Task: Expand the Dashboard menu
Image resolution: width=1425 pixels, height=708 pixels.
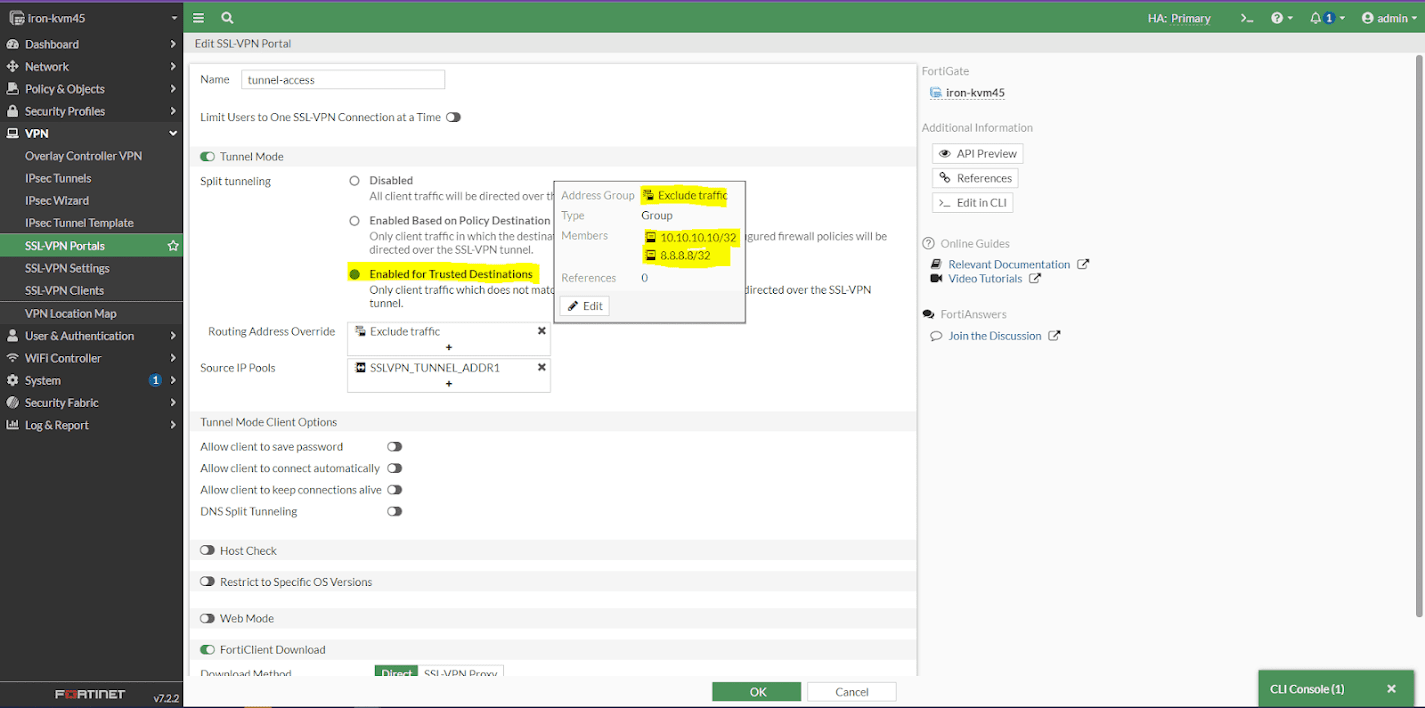Action: point(92,44)
